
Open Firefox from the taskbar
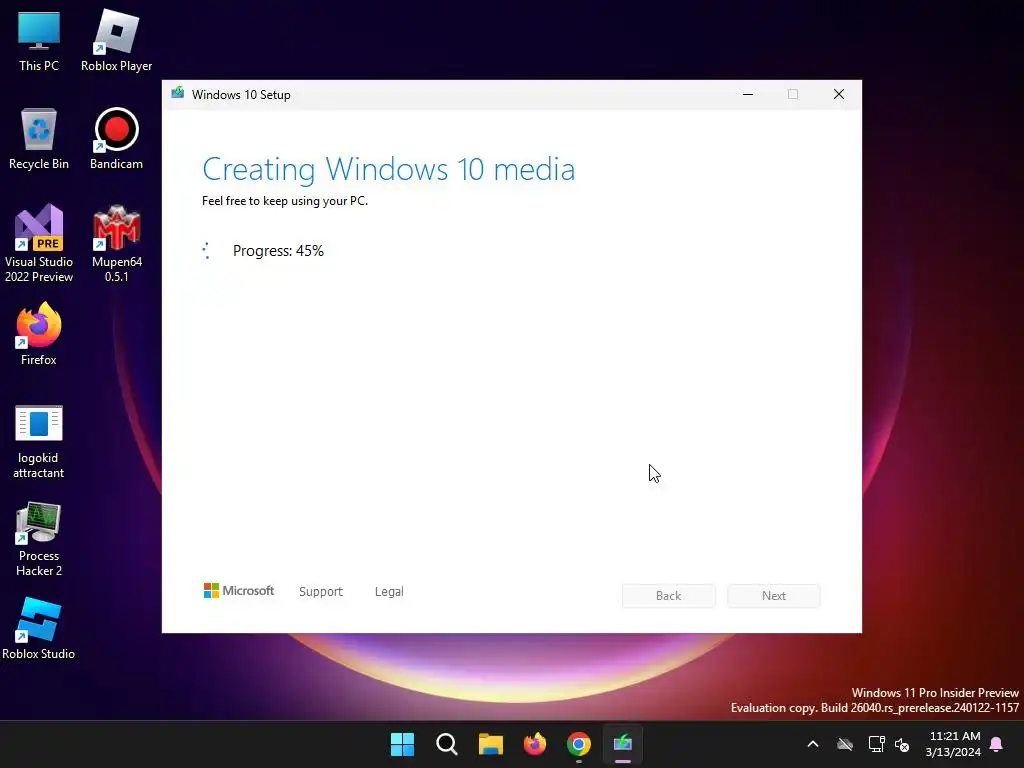pos(535,744)
